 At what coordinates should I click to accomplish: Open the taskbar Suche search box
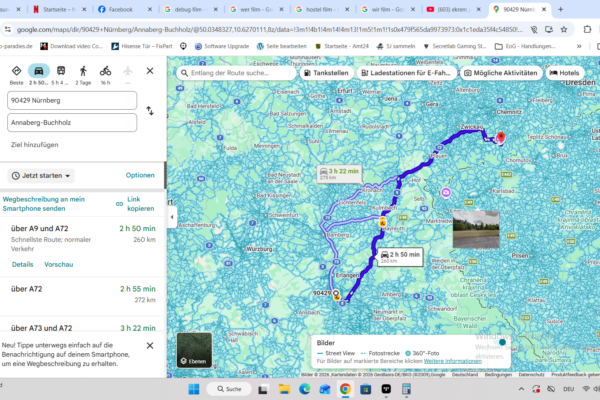(229, 389)
